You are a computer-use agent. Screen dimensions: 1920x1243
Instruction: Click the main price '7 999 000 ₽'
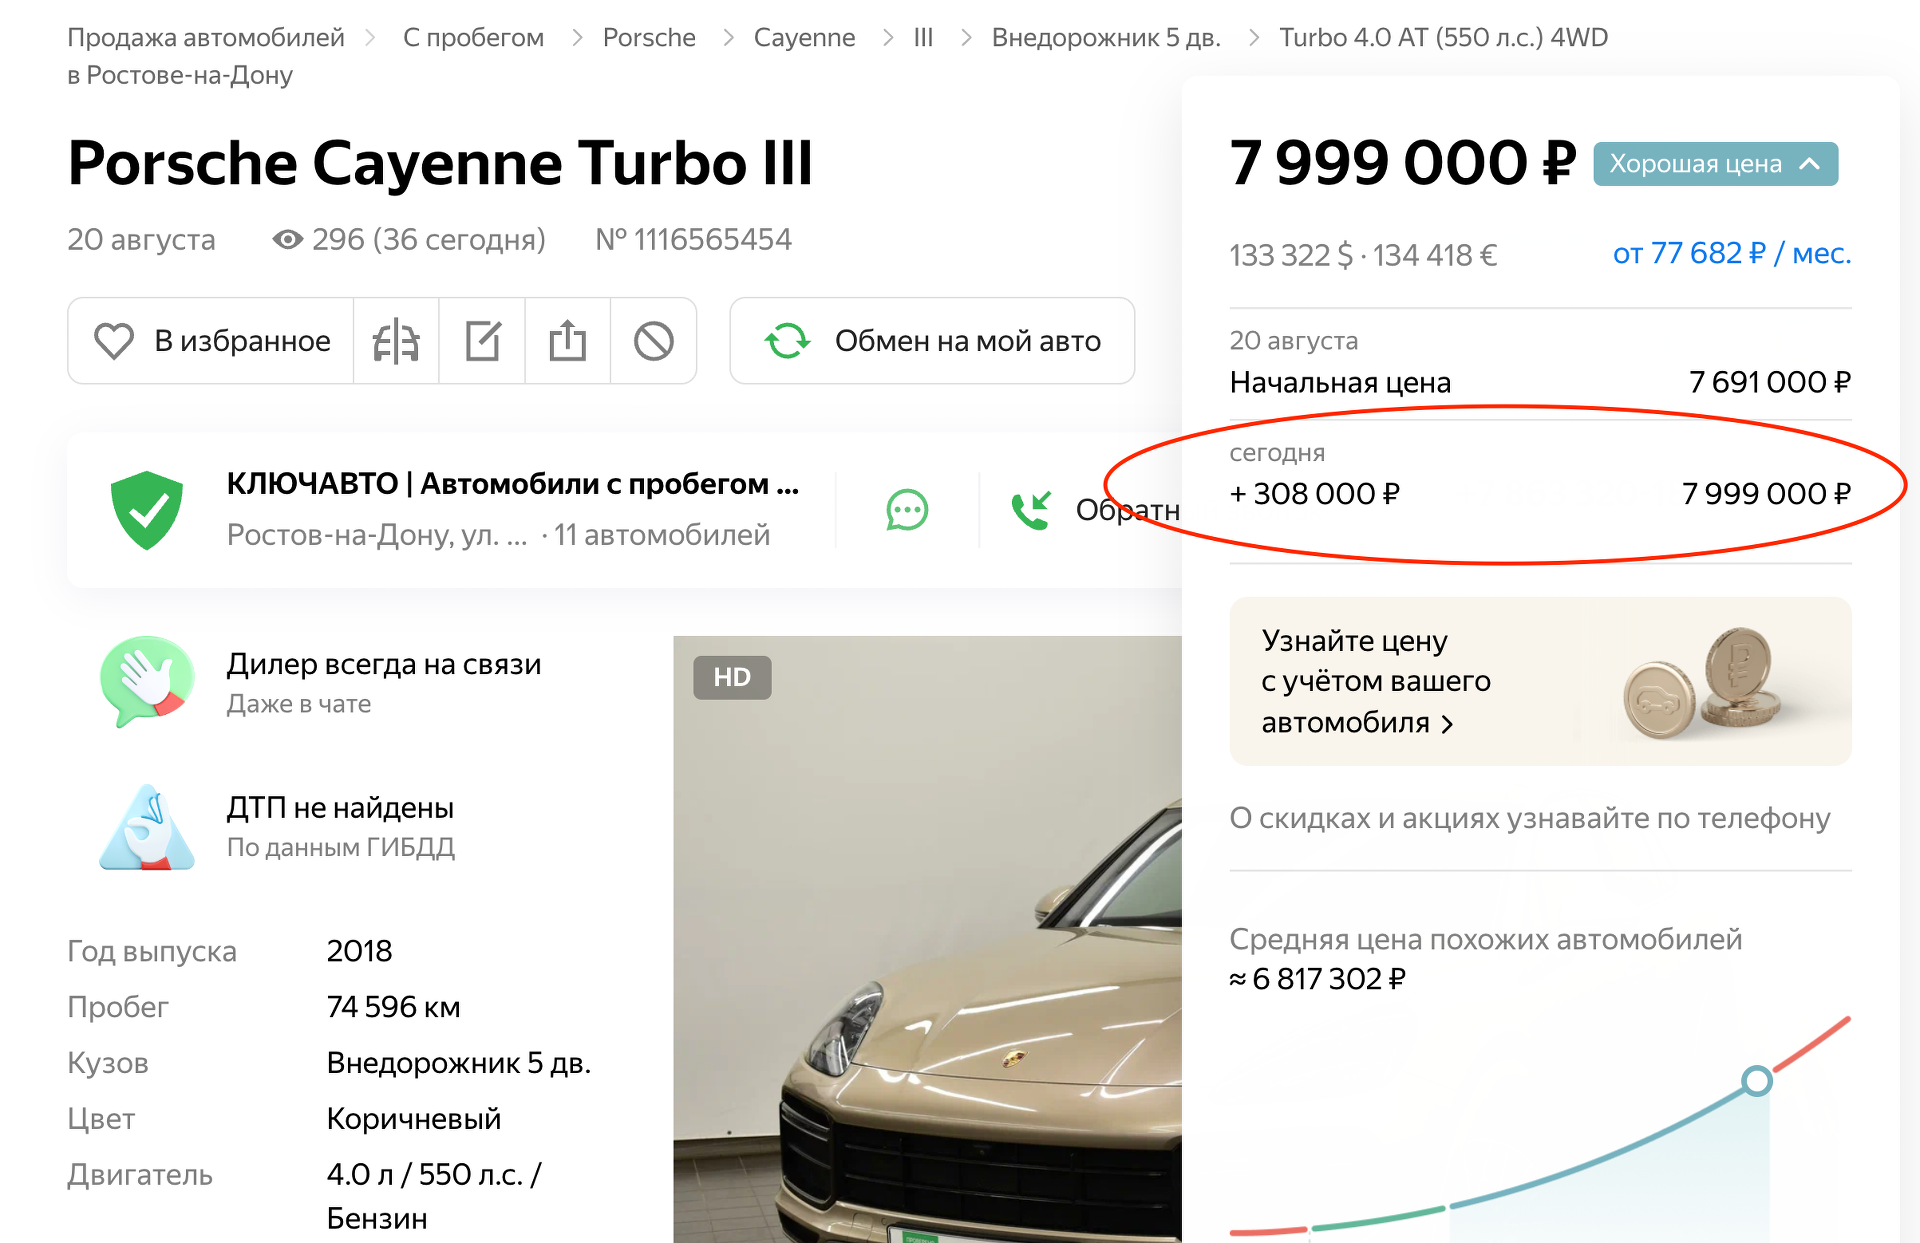[x=1403, y=163]
